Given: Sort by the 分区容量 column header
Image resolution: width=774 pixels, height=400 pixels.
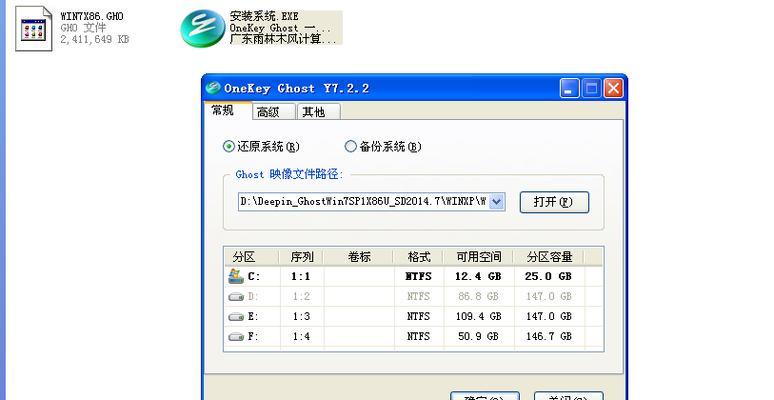Looking at the screenshot, I should click(x=549, y=257).
